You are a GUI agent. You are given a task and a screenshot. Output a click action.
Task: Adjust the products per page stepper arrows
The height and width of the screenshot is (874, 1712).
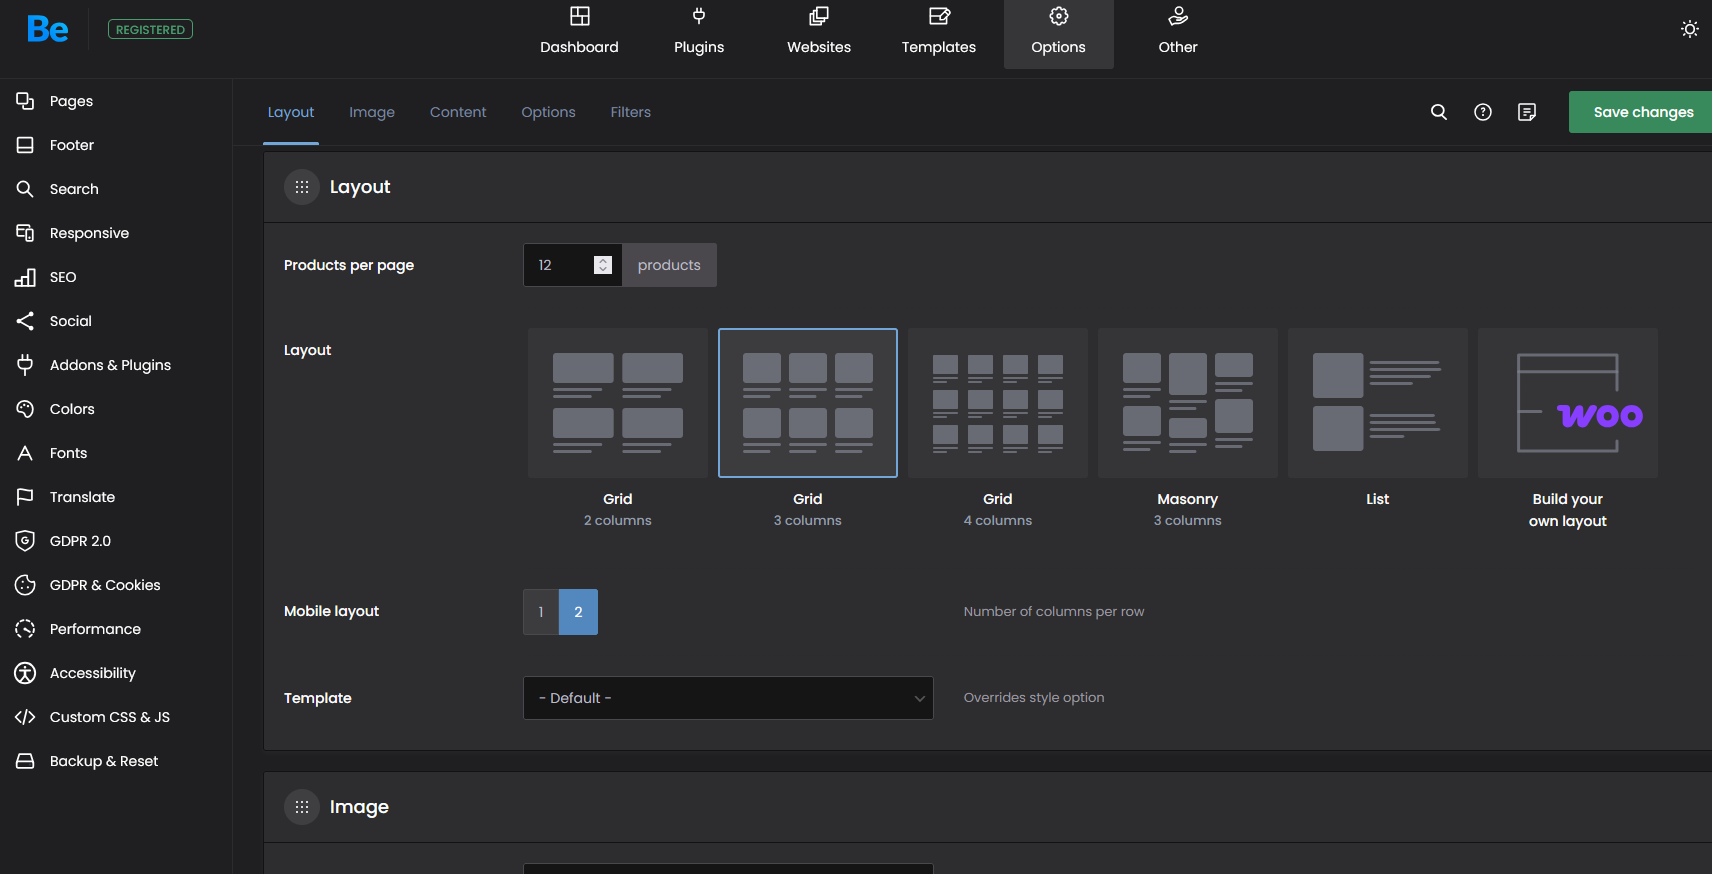602,265
